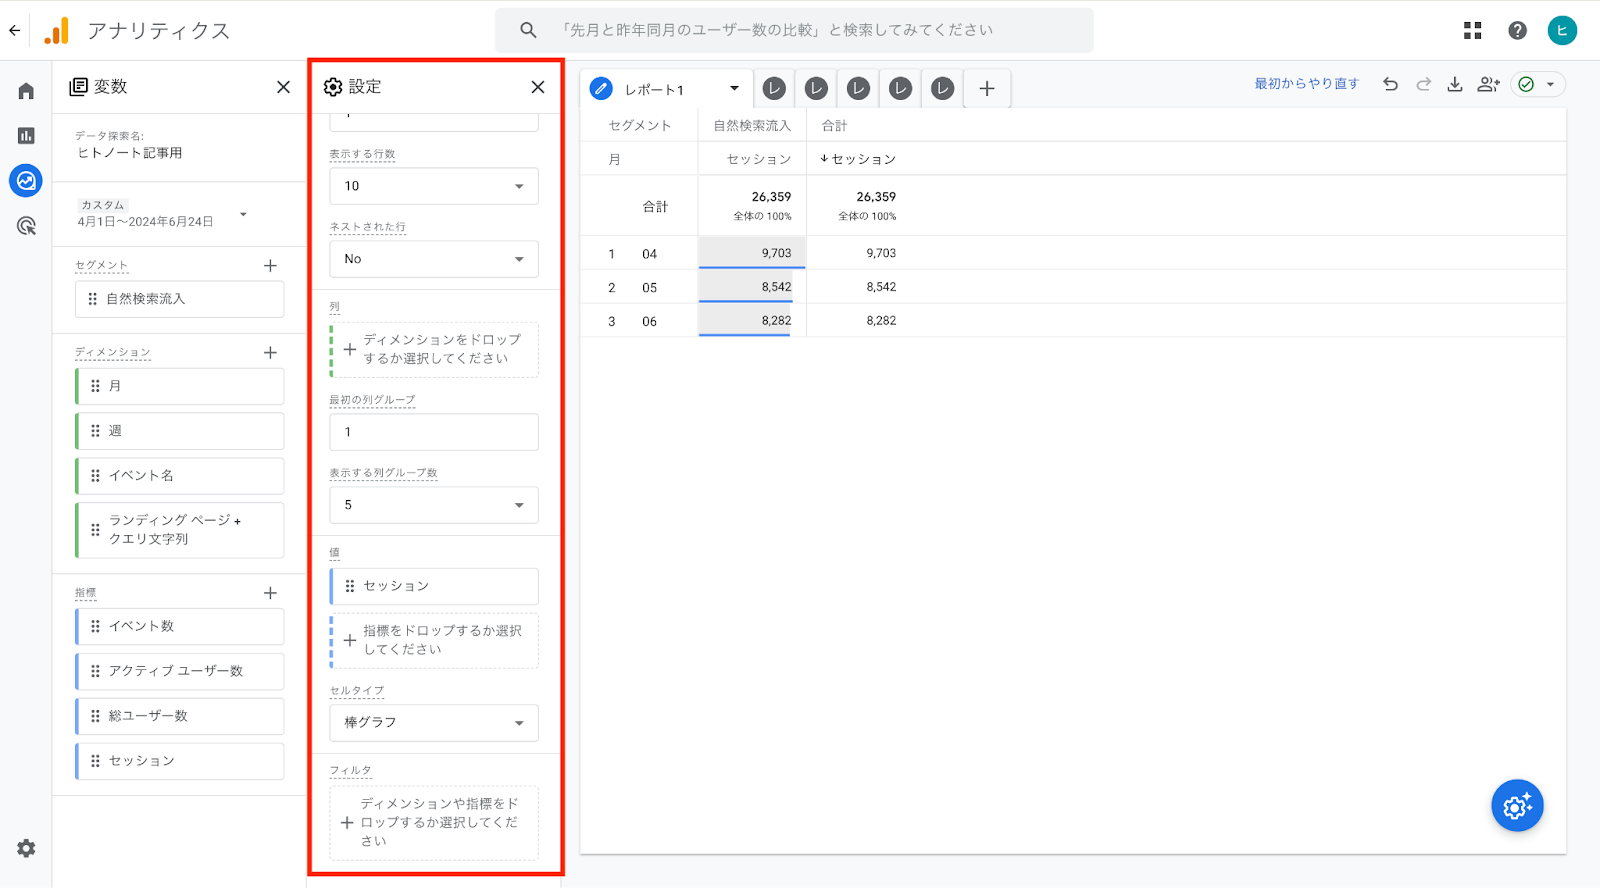1600x888 pixels.
Task: Add a new segment with the plus icon
Action: (270, 265)
